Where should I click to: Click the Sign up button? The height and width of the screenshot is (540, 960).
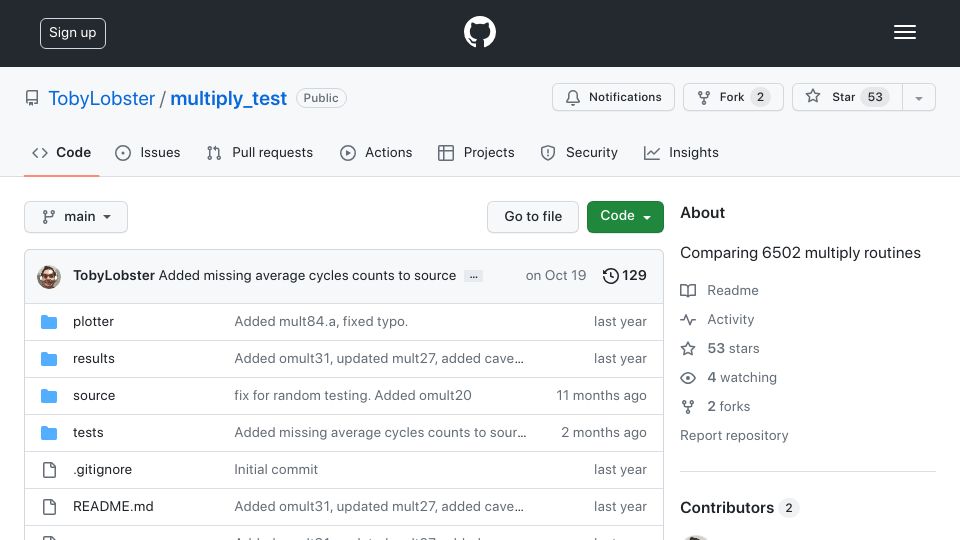point(73,33)
